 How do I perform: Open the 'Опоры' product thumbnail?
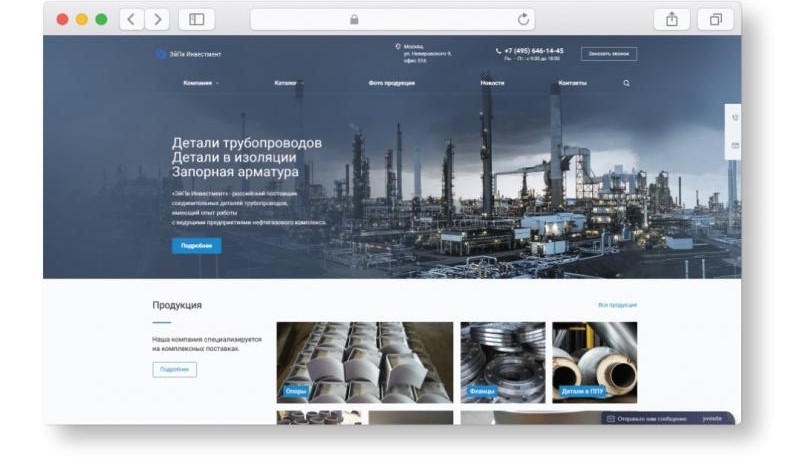pos(365,362)
